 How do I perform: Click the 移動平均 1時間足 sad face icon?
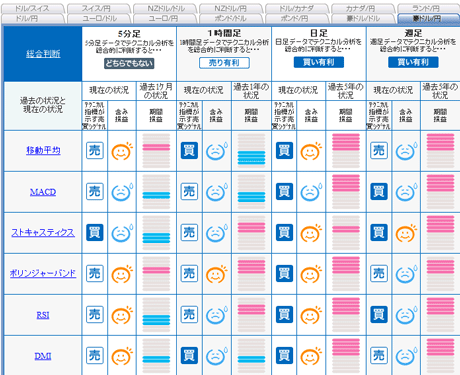[217, 151]
